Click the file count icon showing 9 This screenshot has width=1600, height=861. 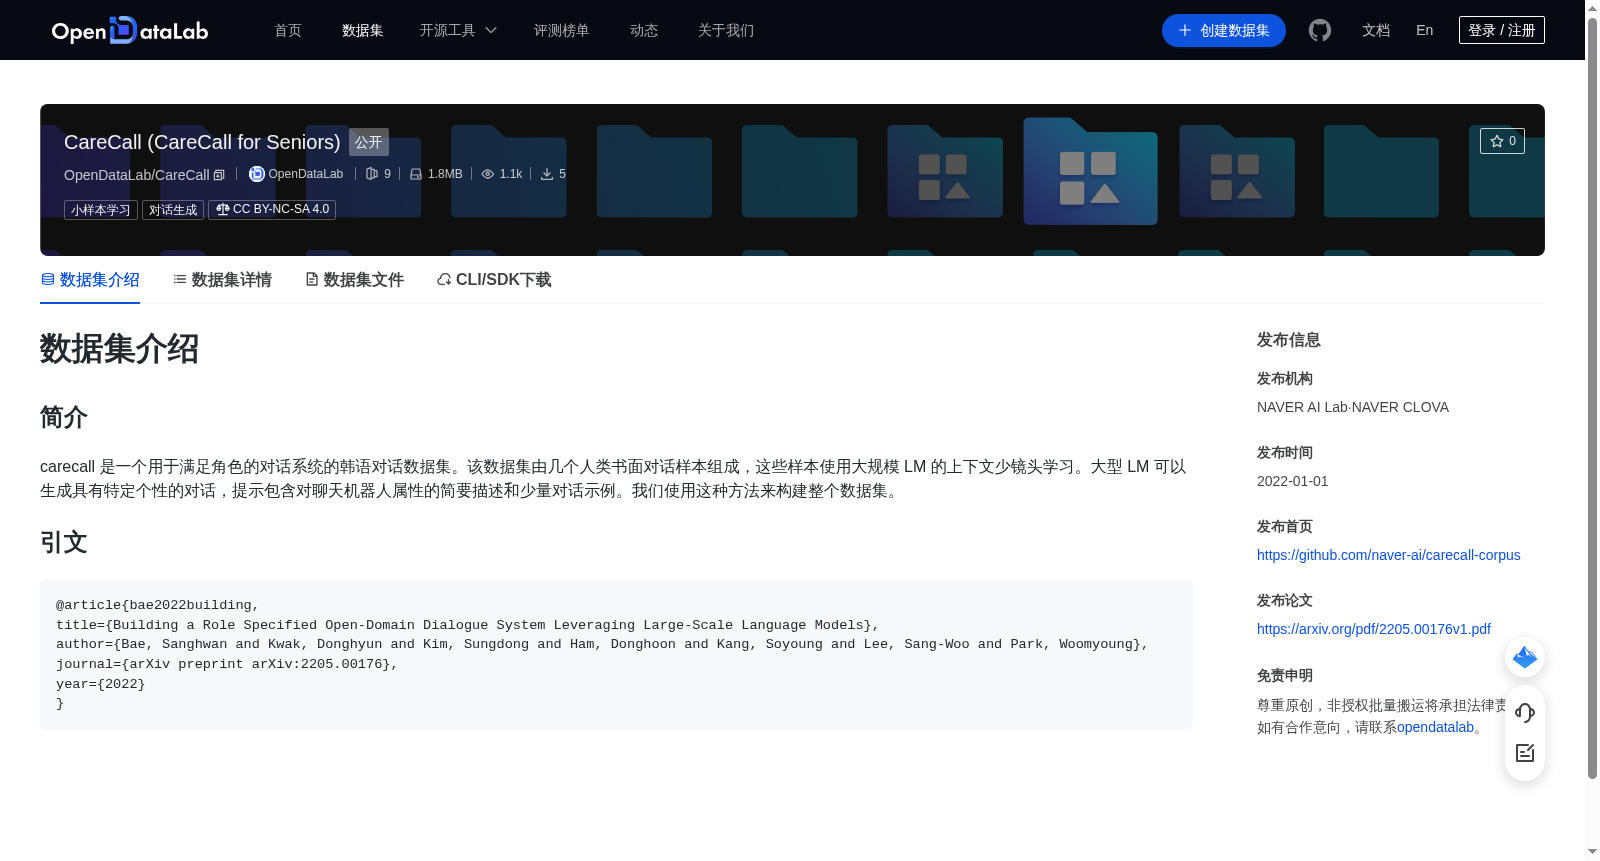coord(372,174)
